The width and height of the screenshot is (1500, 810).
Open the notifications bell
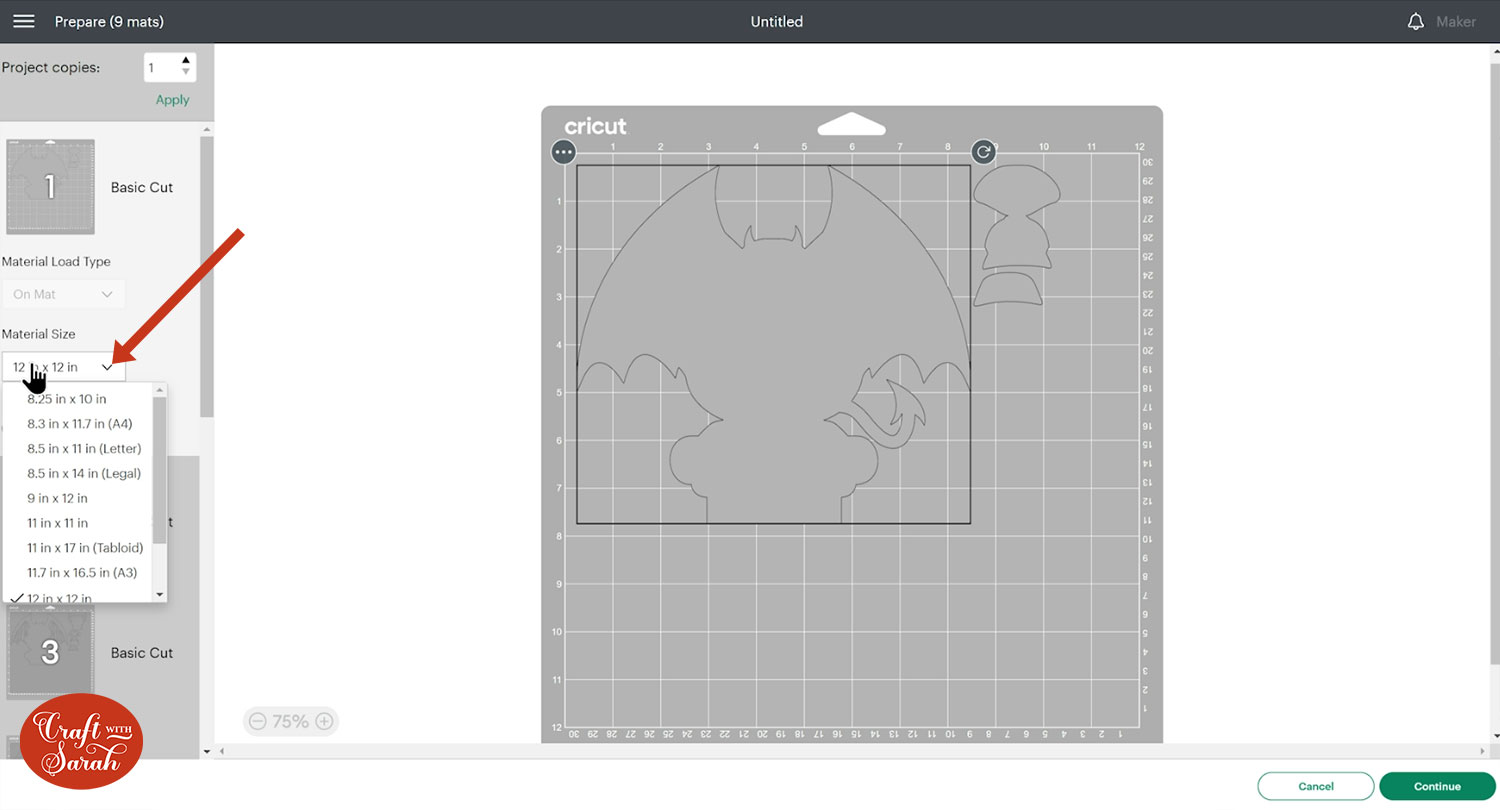tap(1415, 21)
